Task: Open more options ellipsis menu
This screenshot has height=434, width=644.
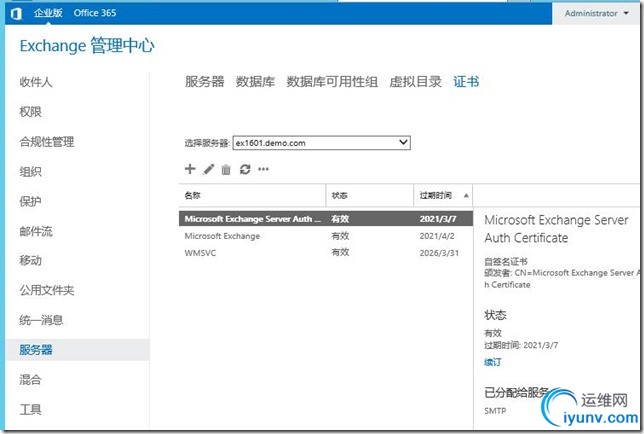Action: (263, 169)
